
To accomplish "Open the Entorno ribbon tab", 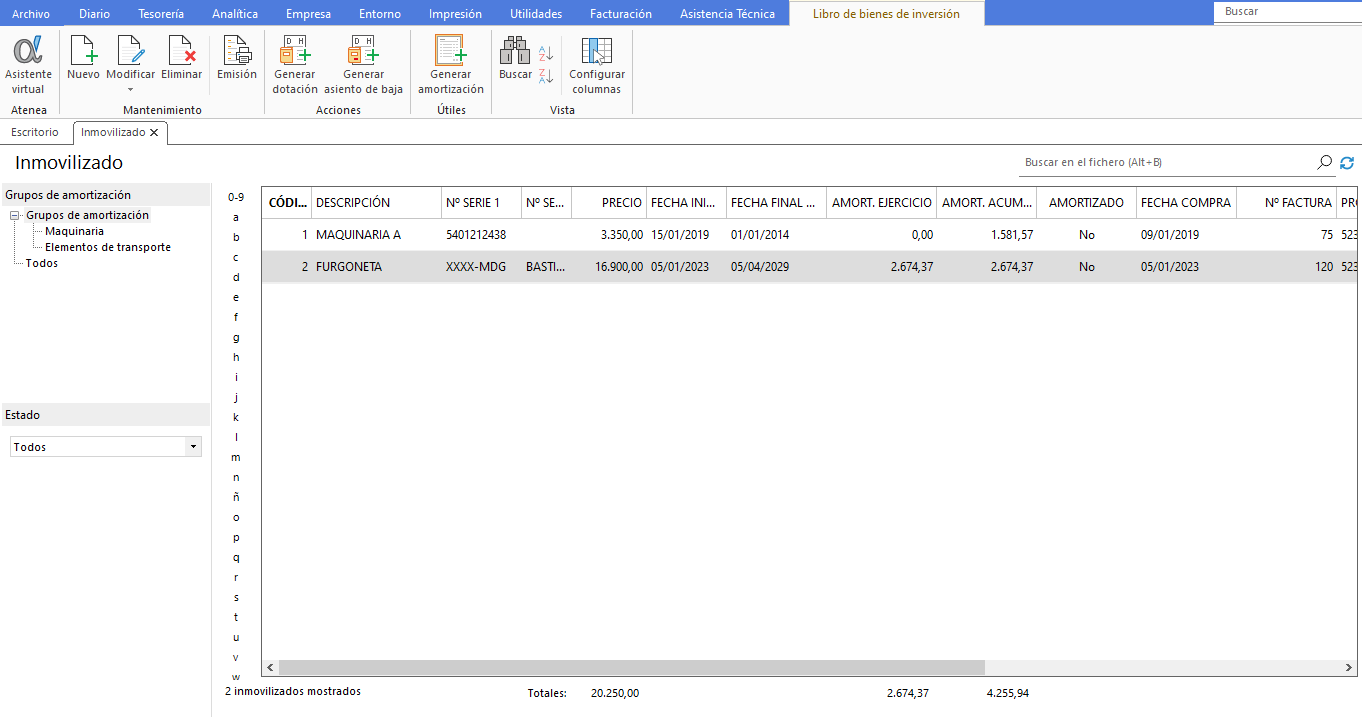I will (x=380, y=14).
